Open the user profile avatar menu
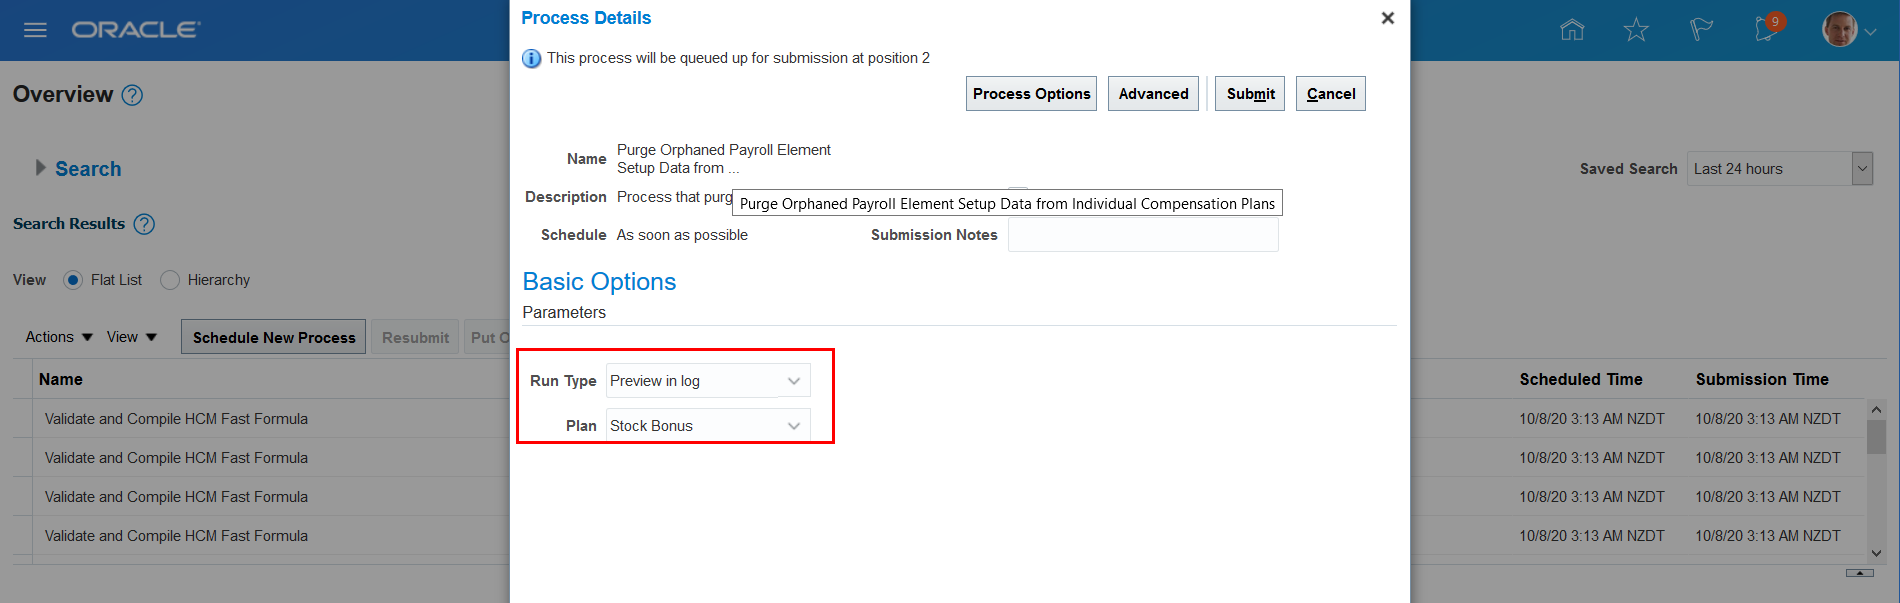The height and width of the screenshot is (603, 1900). [x=1847, y=30]
